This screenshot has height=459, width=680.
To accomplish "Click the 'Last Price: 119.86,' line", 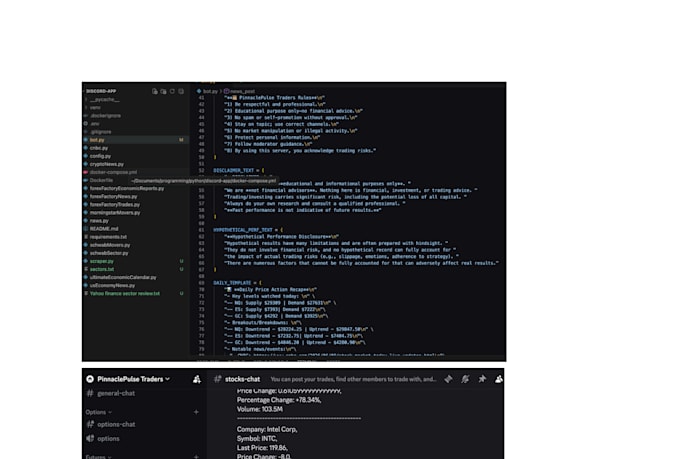I will pos(262,448).
